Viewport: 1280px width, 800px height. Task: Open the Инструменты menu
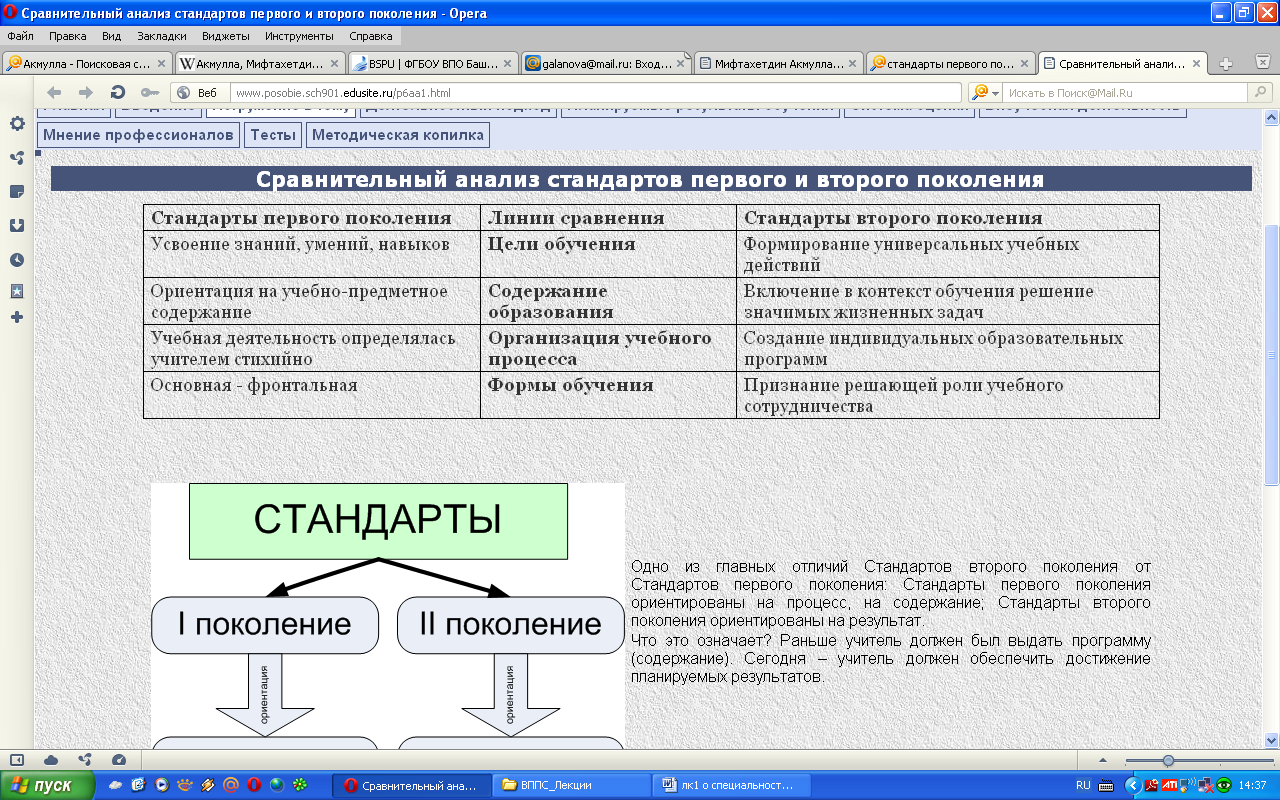point(299,35)
